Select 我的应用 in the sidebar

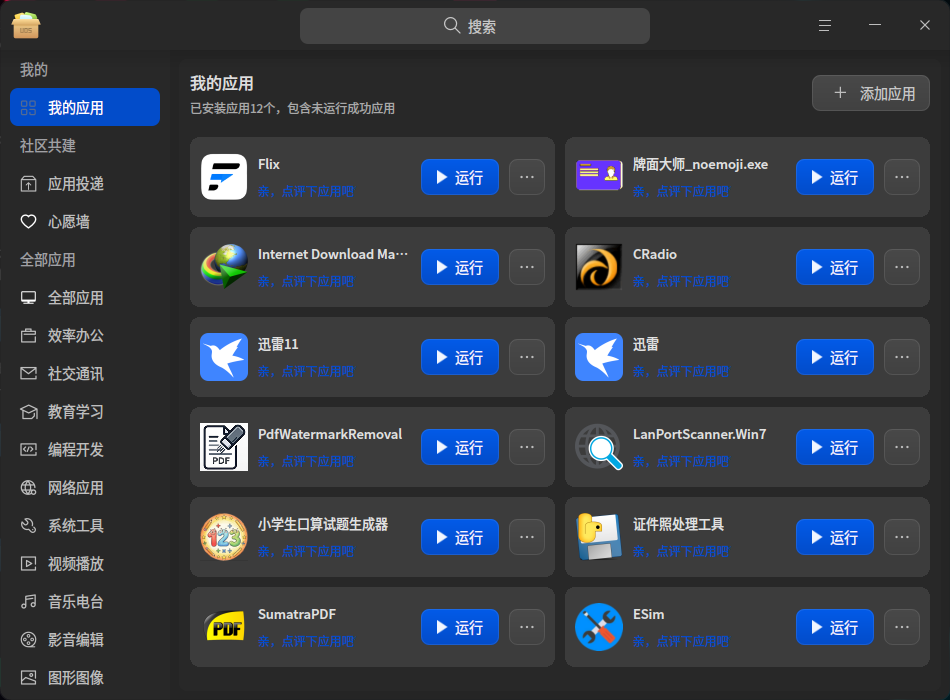[85, 107]
